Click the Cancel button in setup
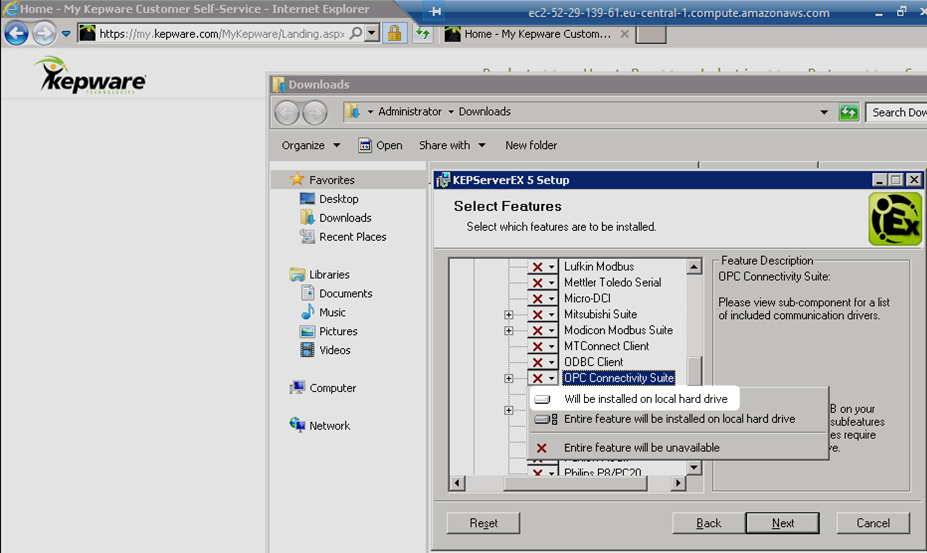The width and height of the screenshot is (927, 553). 873,523
